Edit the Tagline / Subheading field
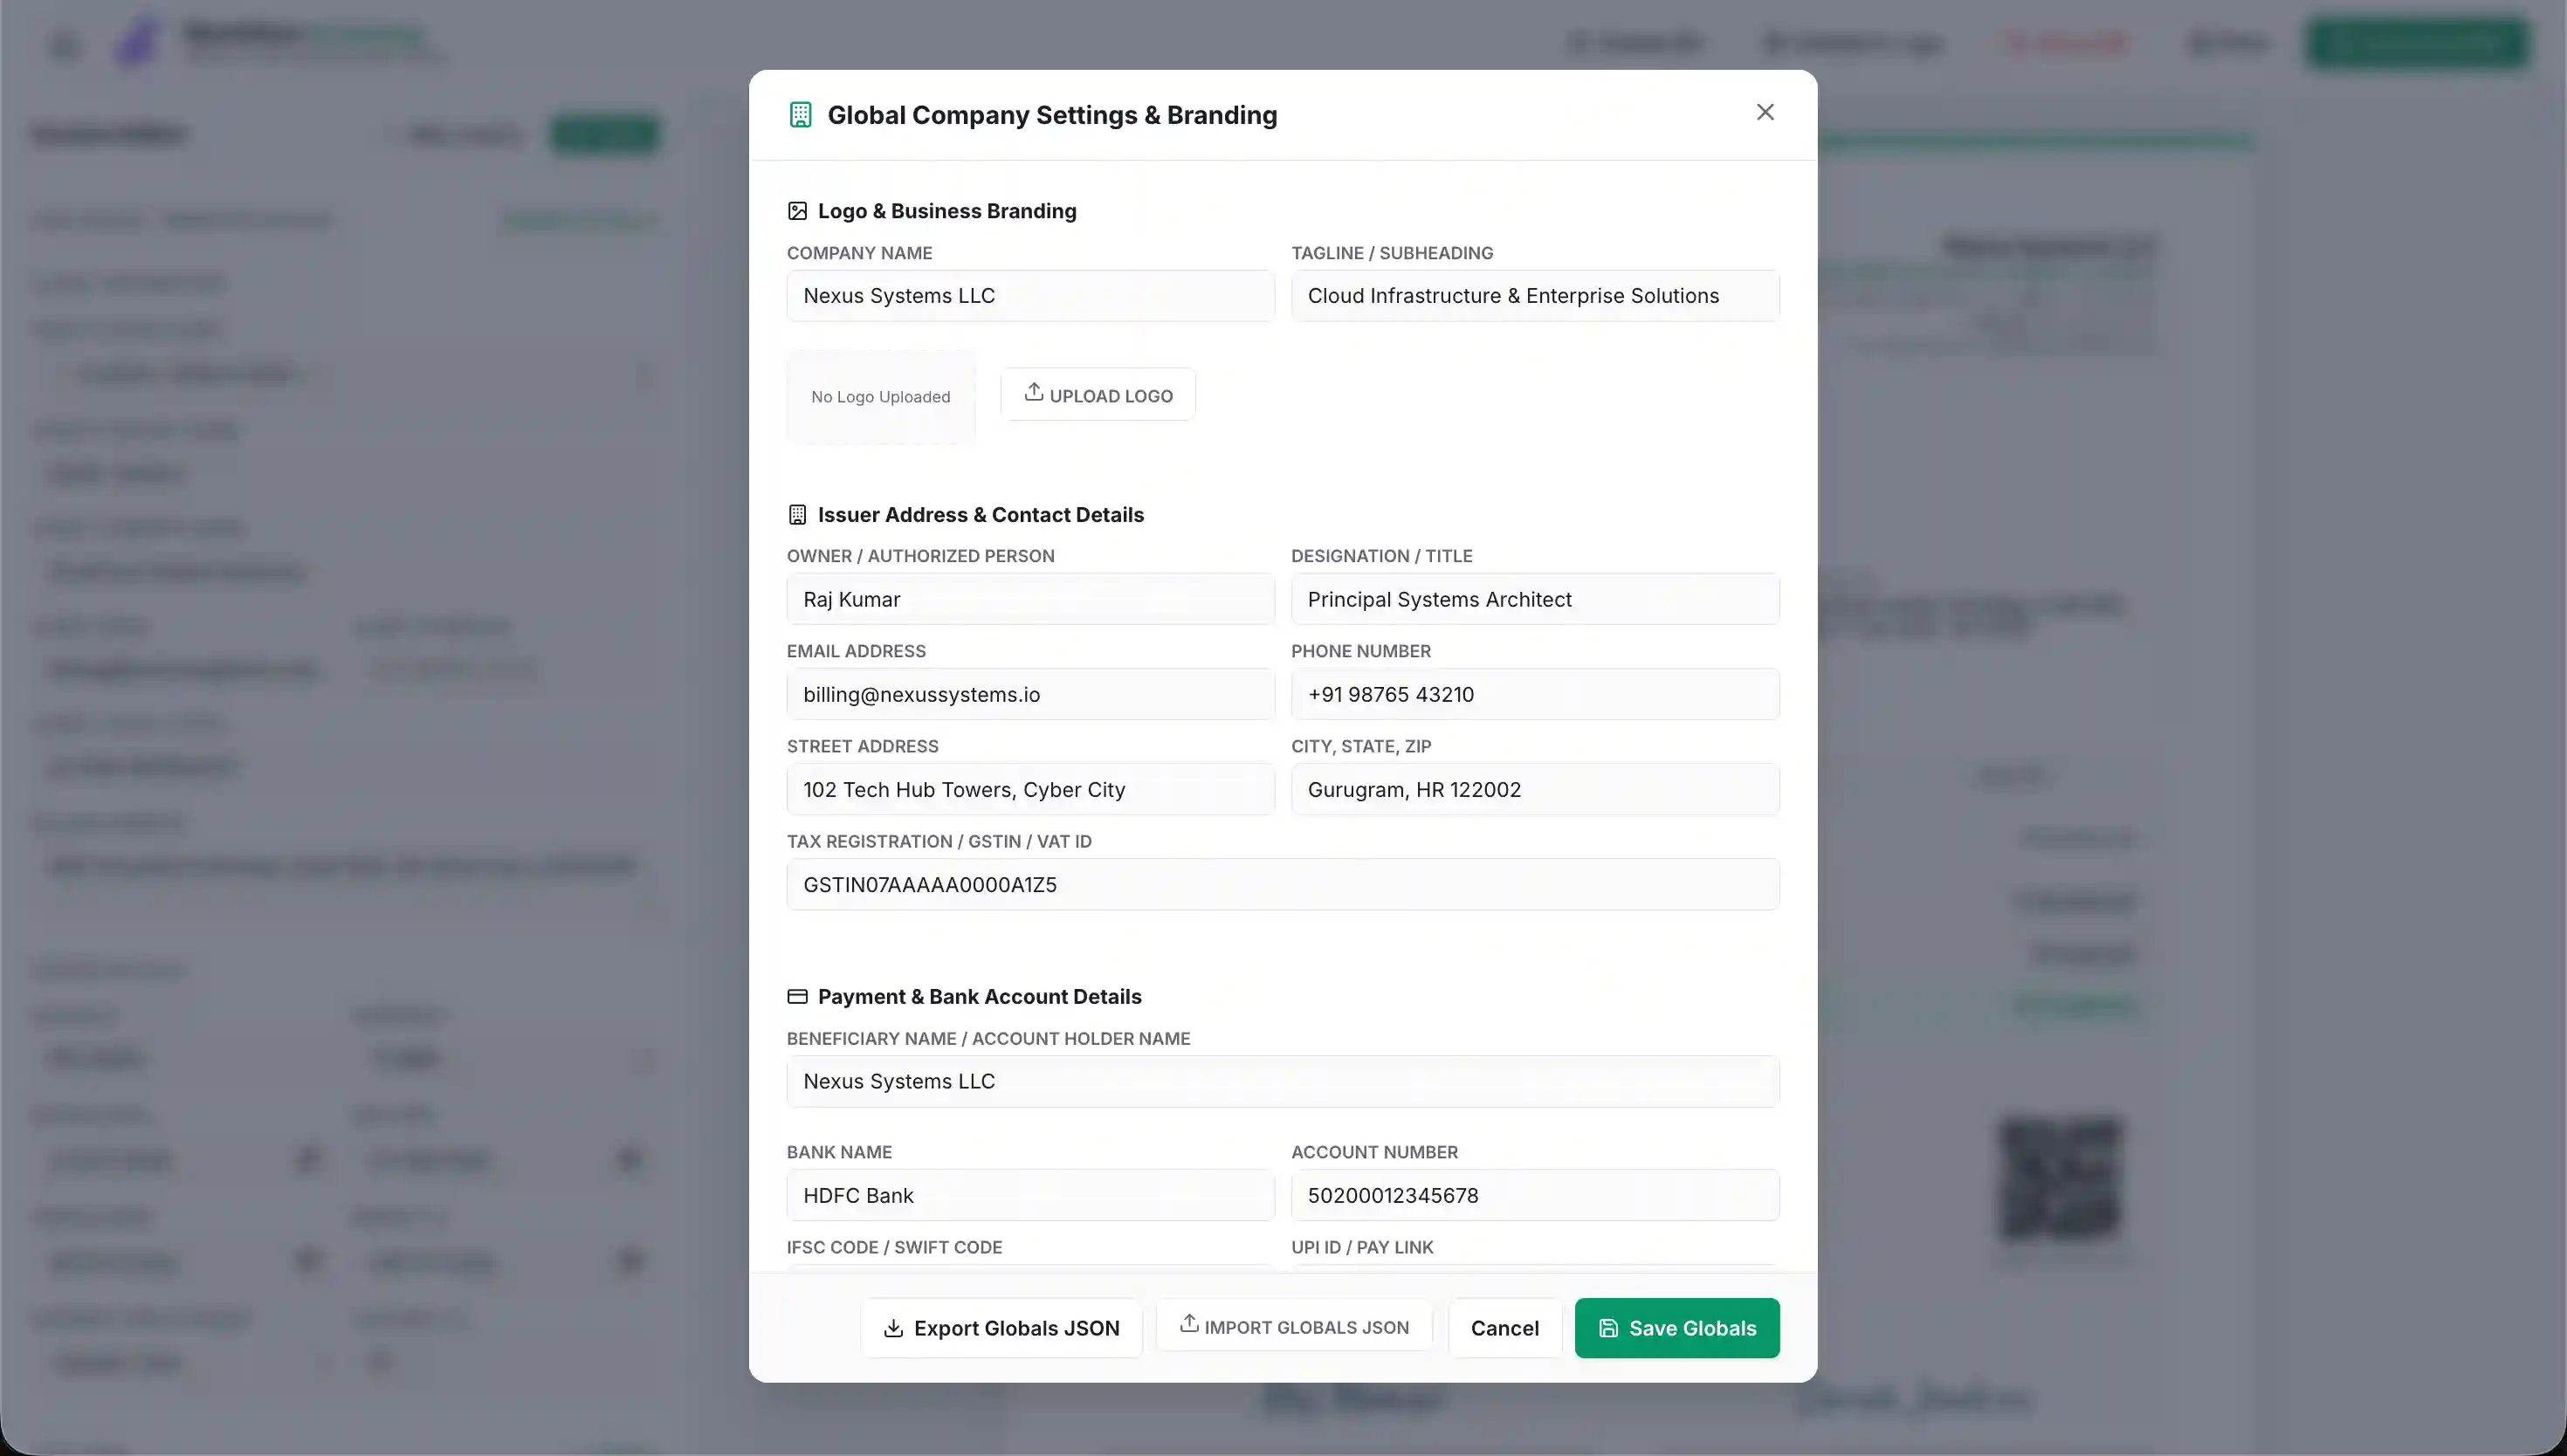2567x1456 pixels. pyautogui.click(x=1535, y=296)
